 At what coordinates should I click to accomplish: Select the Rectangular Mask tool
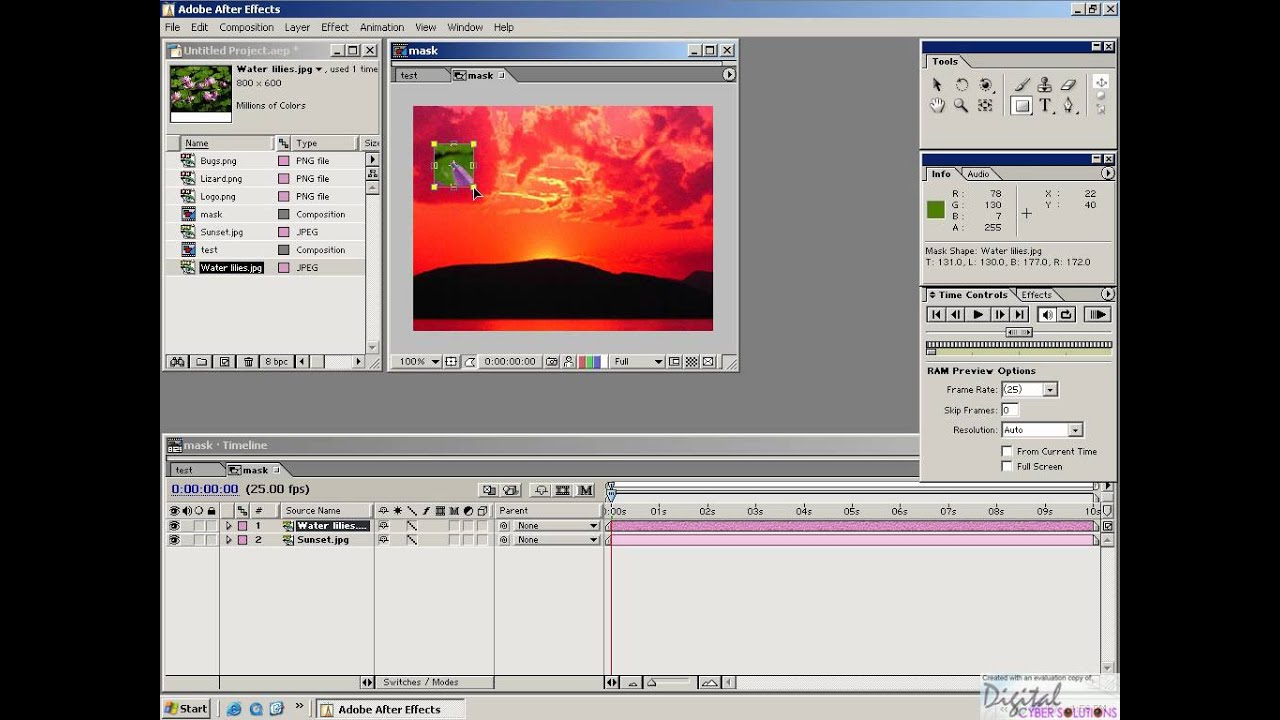(x=1021, y=105)
